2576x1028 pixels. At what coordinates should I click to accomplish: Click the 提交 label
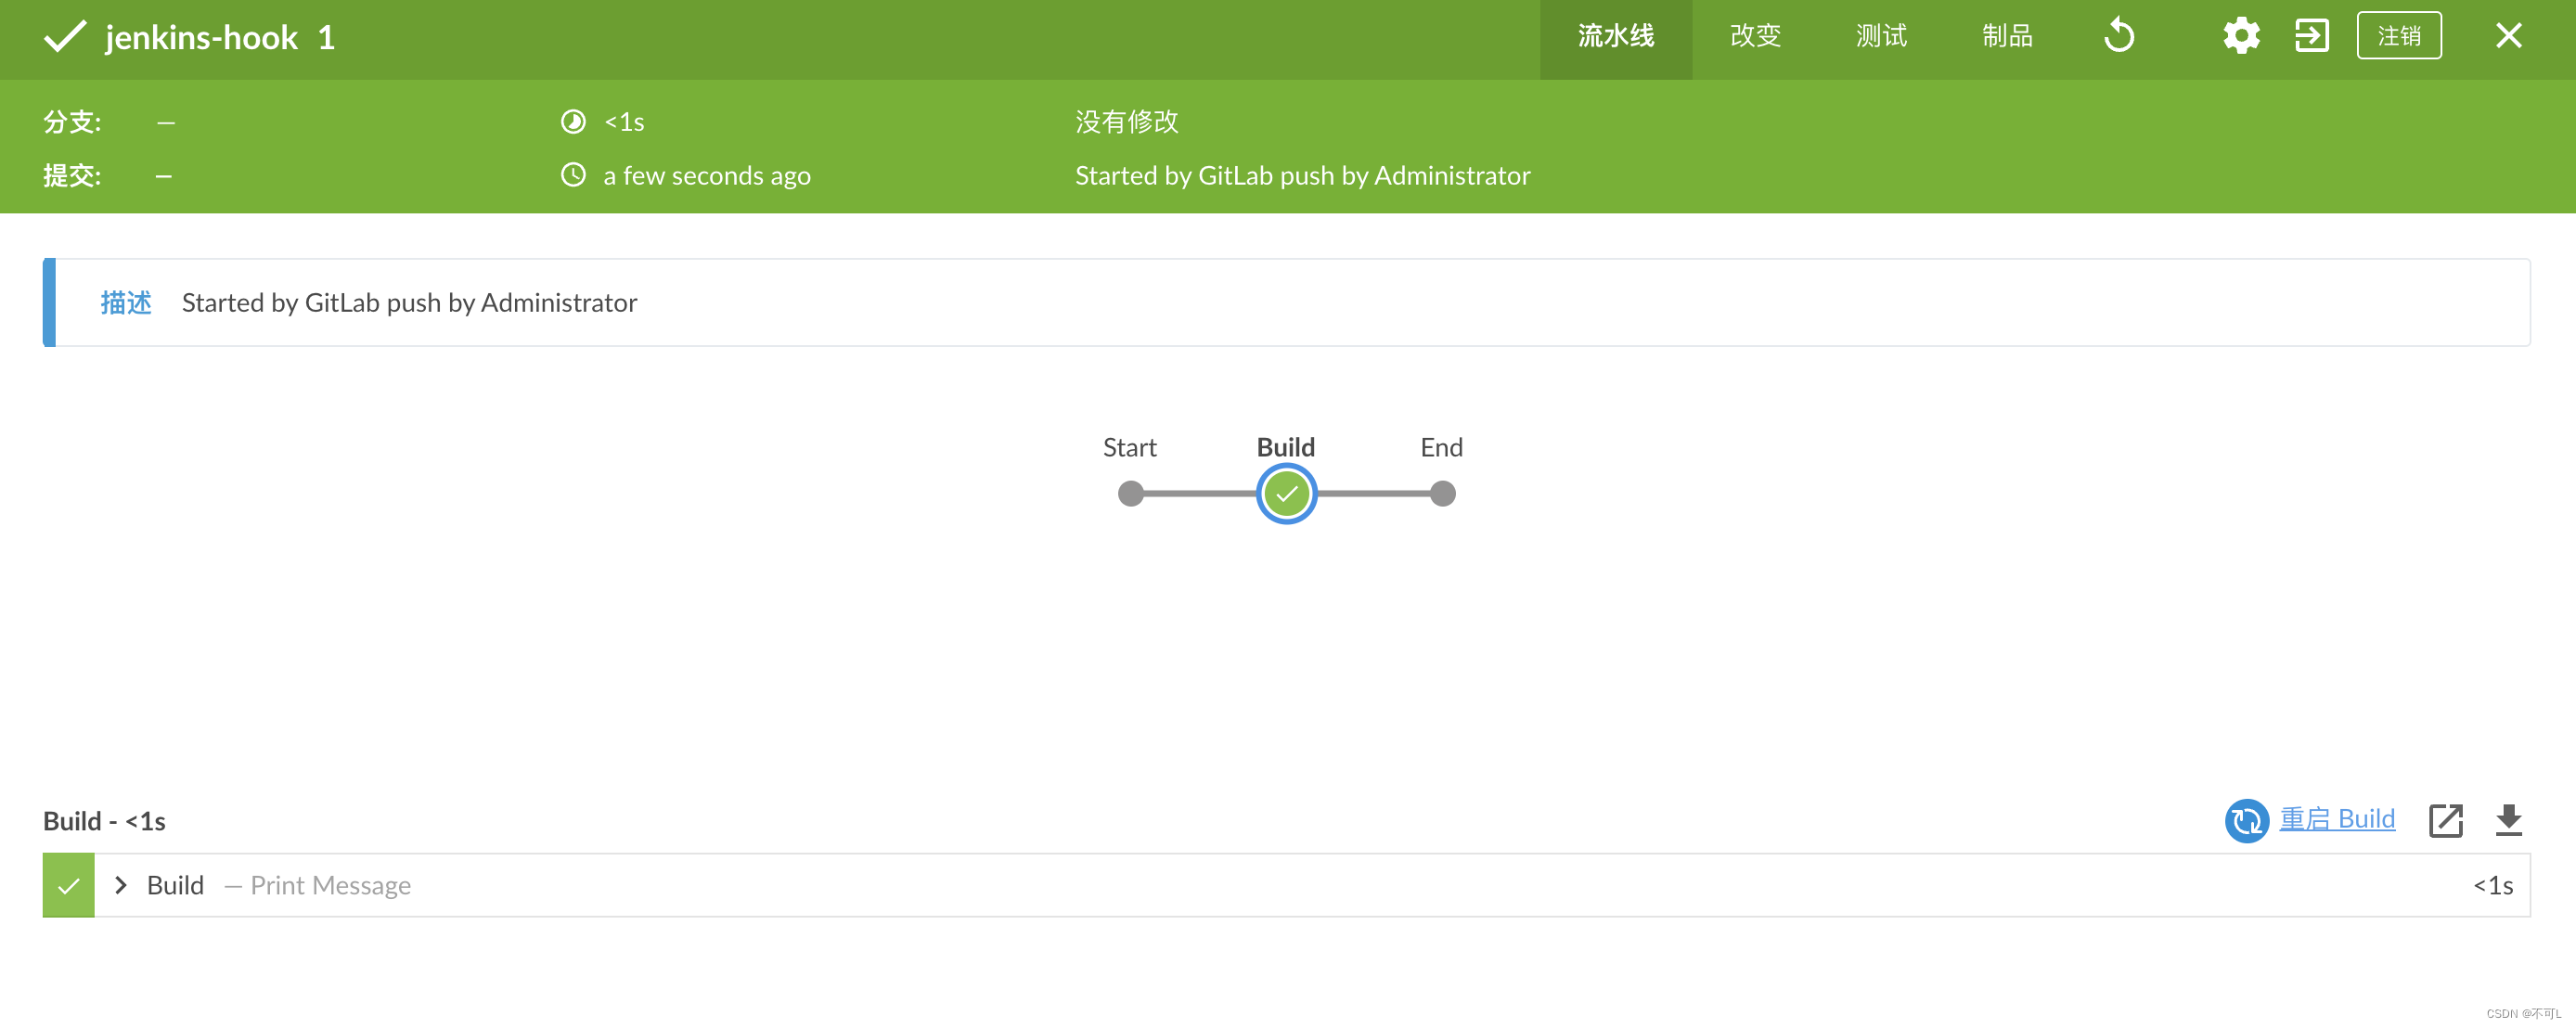pos(72,176)
